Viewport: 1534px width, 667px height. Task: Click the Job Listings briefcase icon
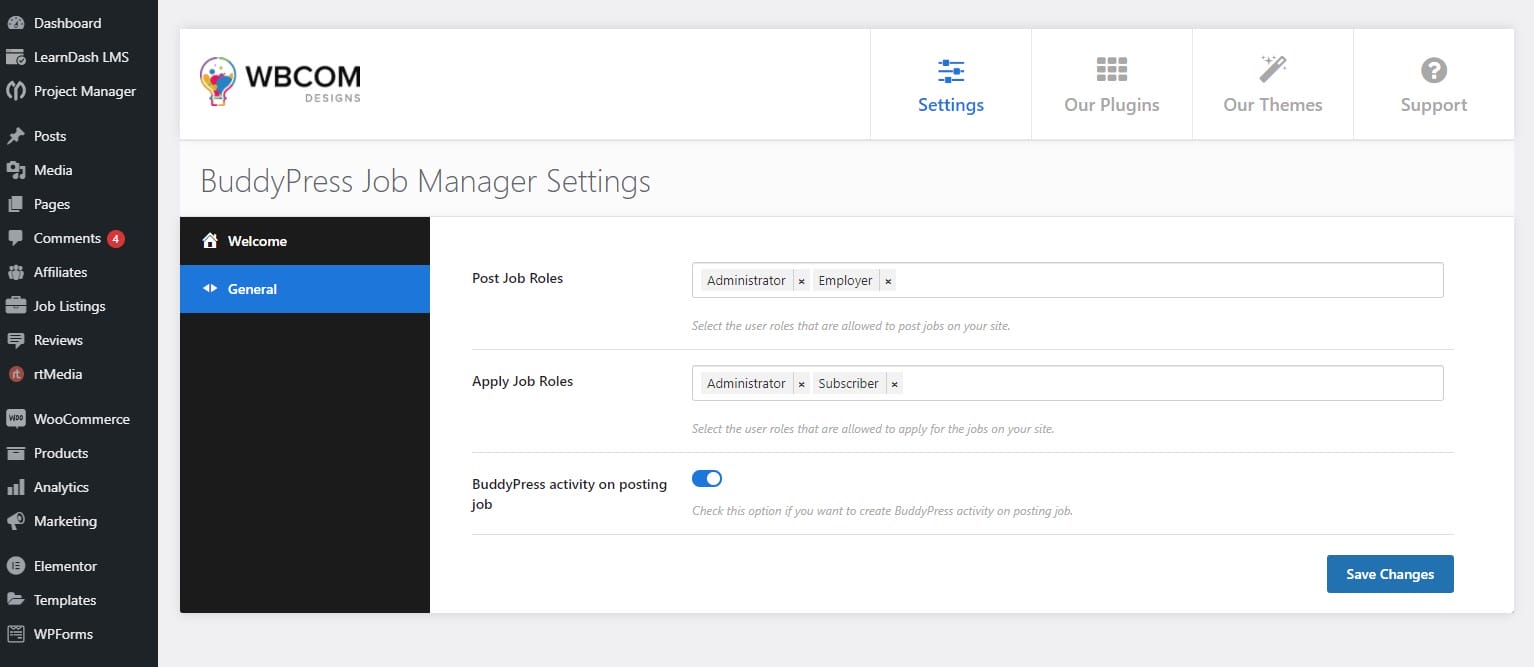(x=16, y=306)
